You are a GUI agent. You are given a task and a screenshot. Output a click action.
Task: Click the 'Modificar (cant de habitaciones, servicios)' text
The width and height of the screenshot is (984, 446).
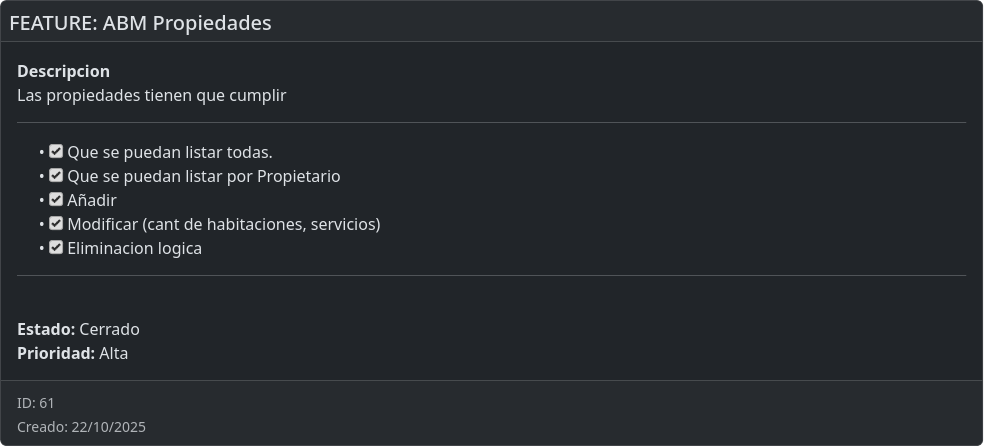coord(224,225)
